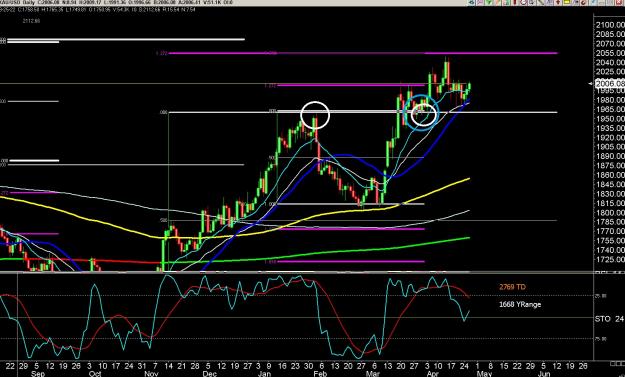The width and height of the screenshot is (625, 377).
Task: Click the 1830.00 price axis label
Action: tap(610, 194)
